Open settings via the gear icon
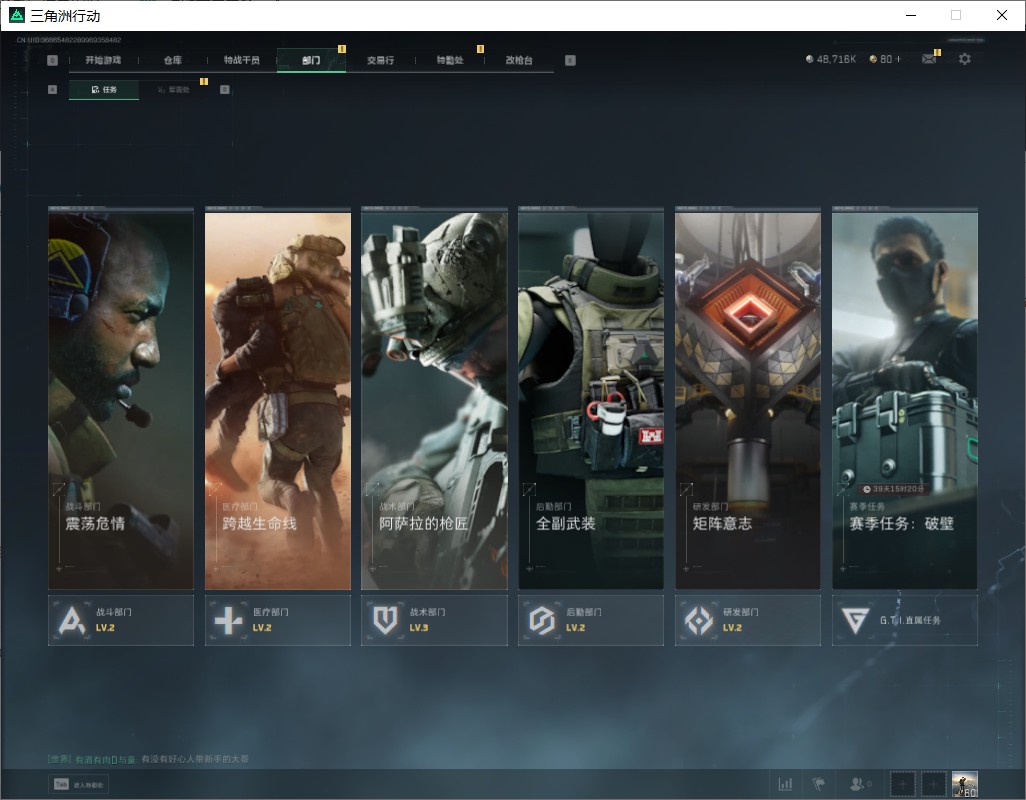The width and height of the screenshot is (1026, 800). coord(964,59)
